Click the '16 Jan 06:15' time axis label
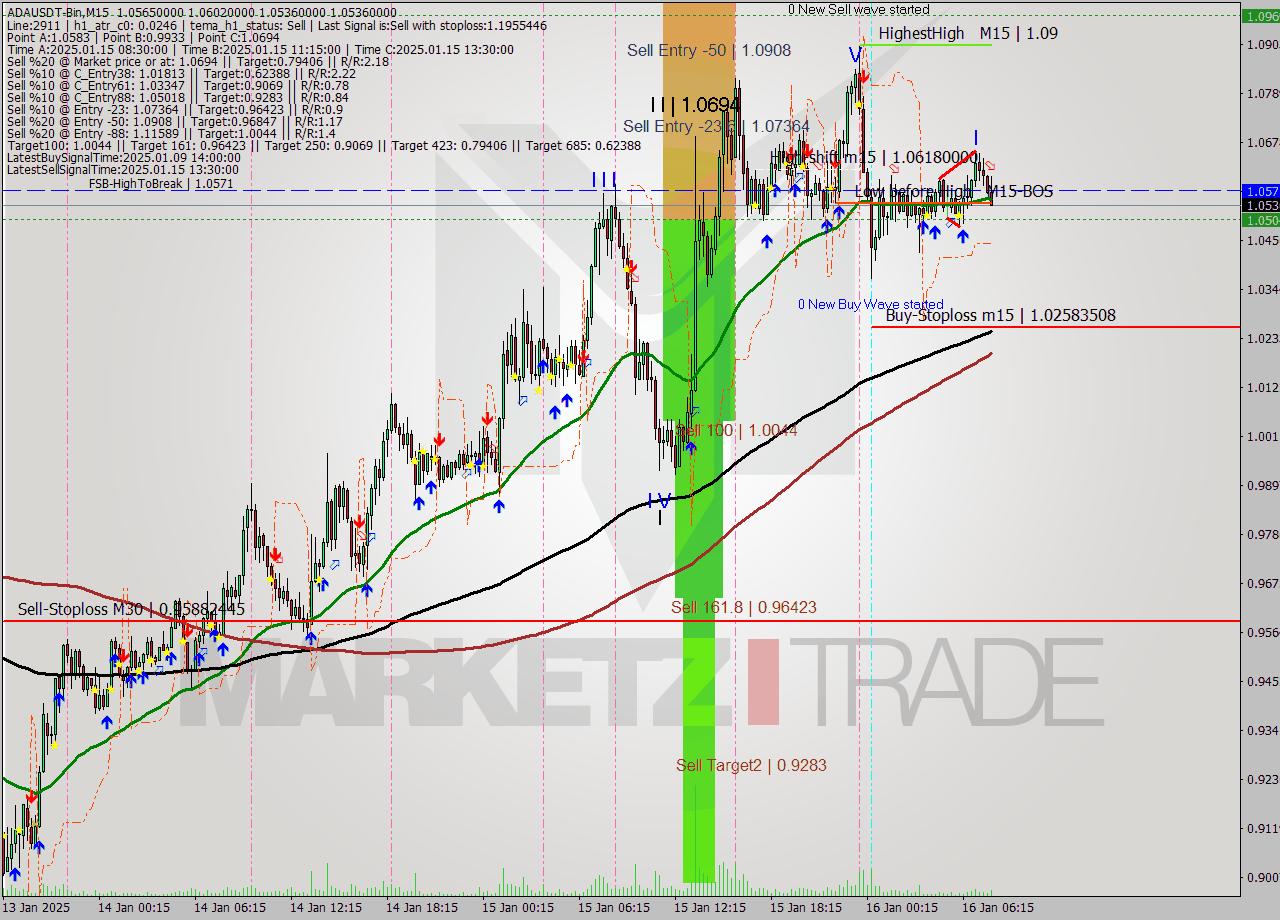This screenshot has width=1280, height=920. (x=997, y=908)
